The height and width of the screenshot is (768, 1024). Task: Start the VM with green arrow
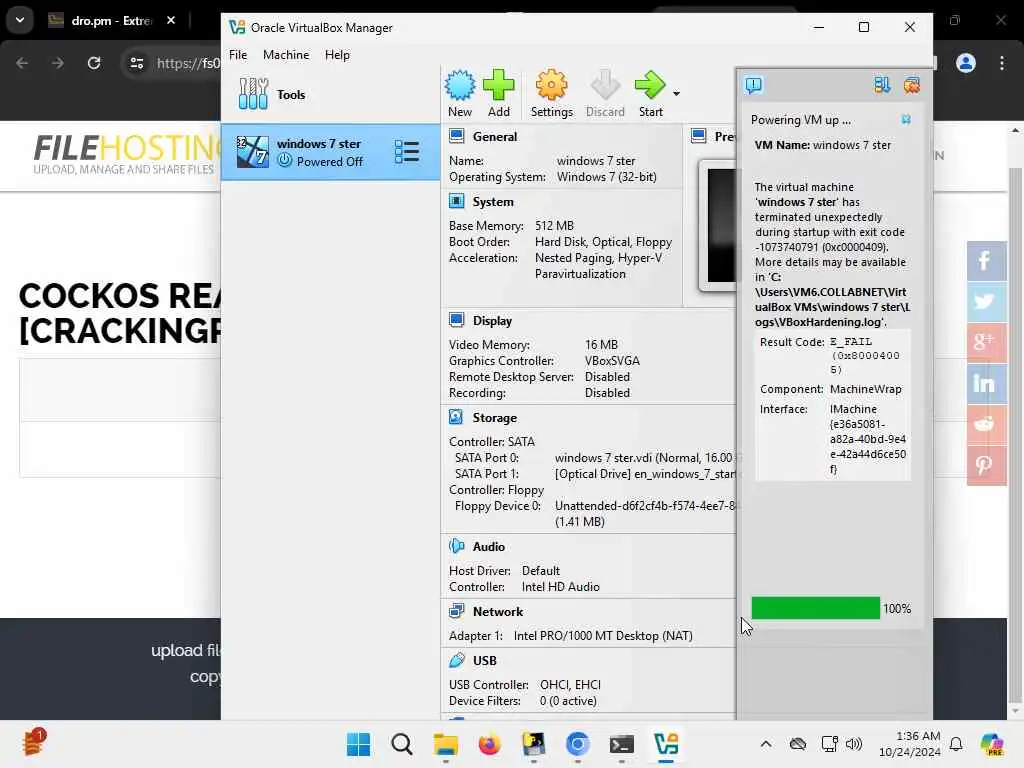click(650, 93)
